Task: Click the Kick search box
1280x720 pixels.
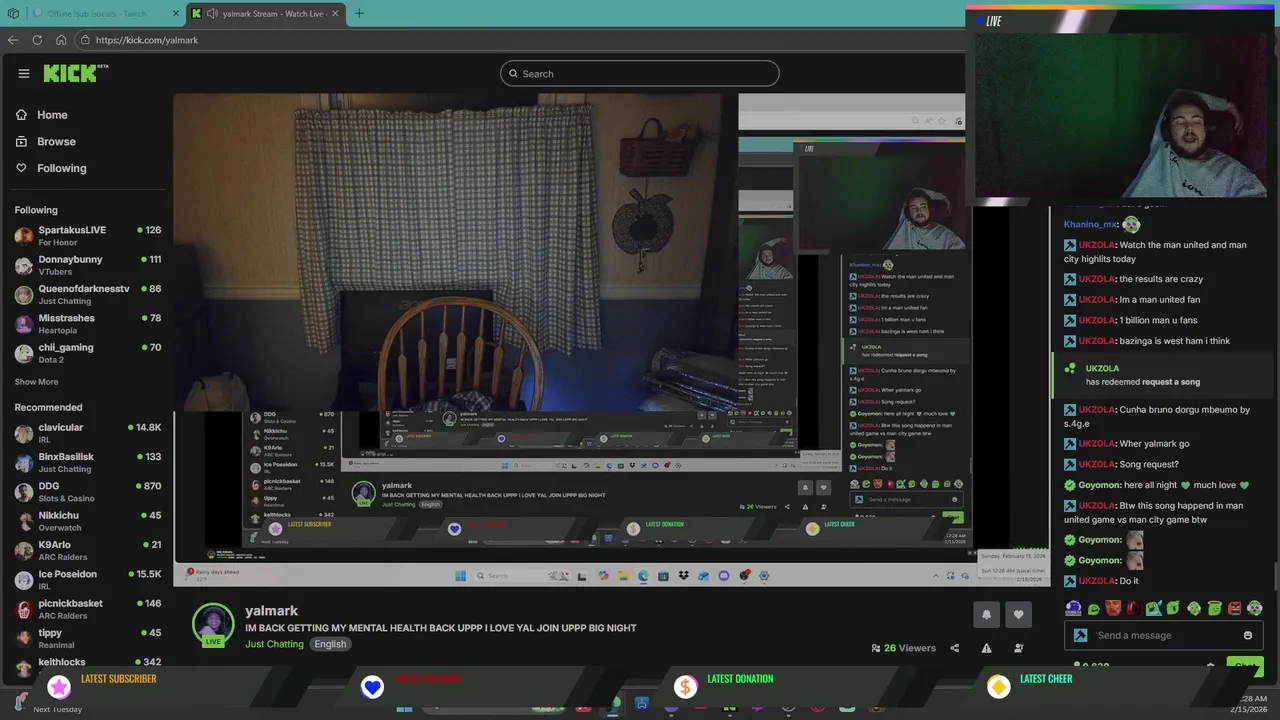Action: (640, 73)
